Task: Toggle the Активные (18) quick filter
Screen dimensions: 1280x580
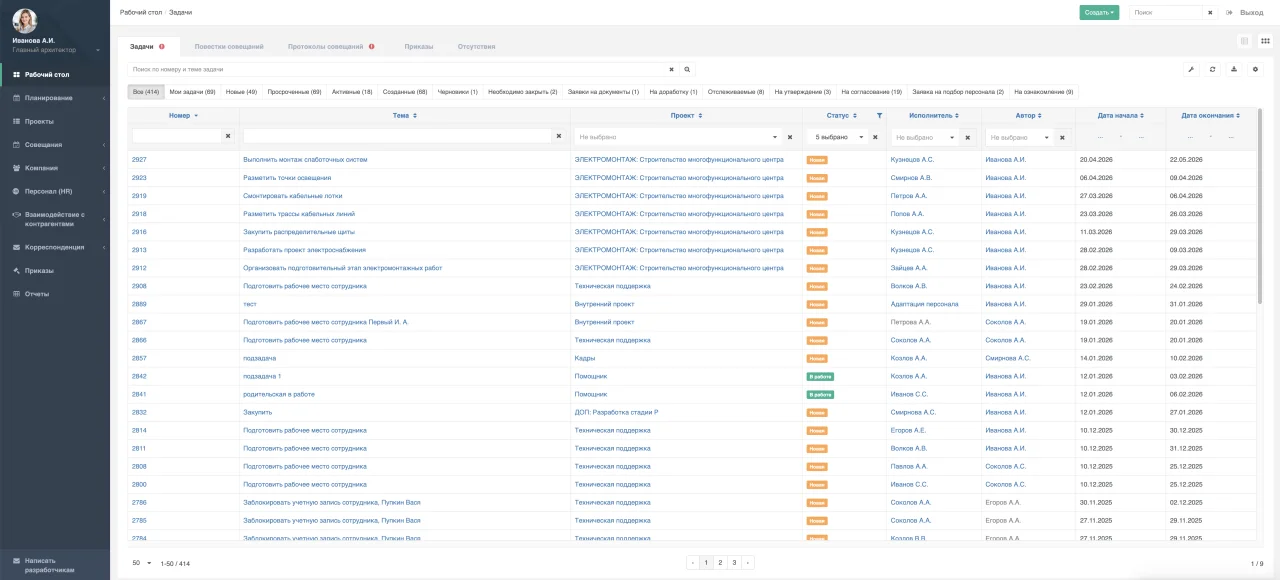Action: click(x=352, y=92)
